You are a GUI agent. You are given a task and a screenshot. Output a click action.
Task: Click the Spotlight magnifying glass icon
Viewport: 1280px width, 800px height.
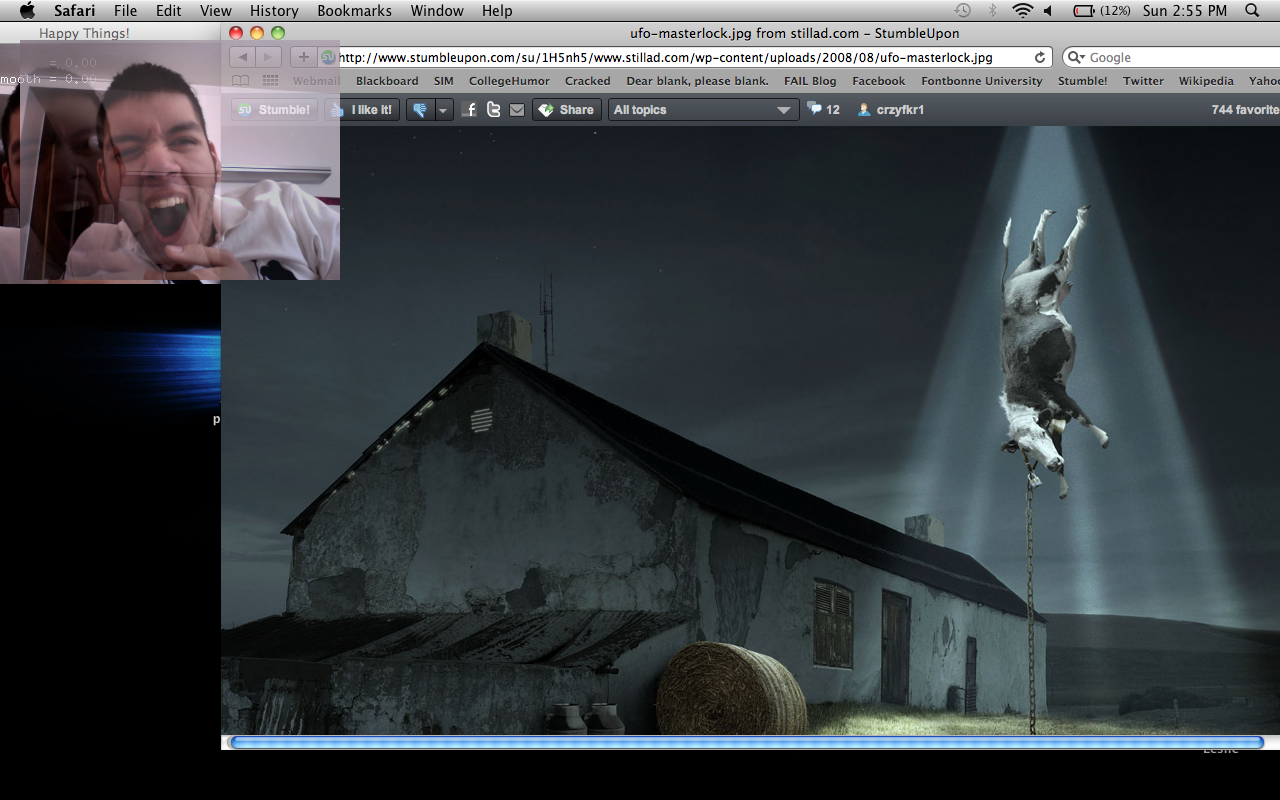click(1252, 11)
